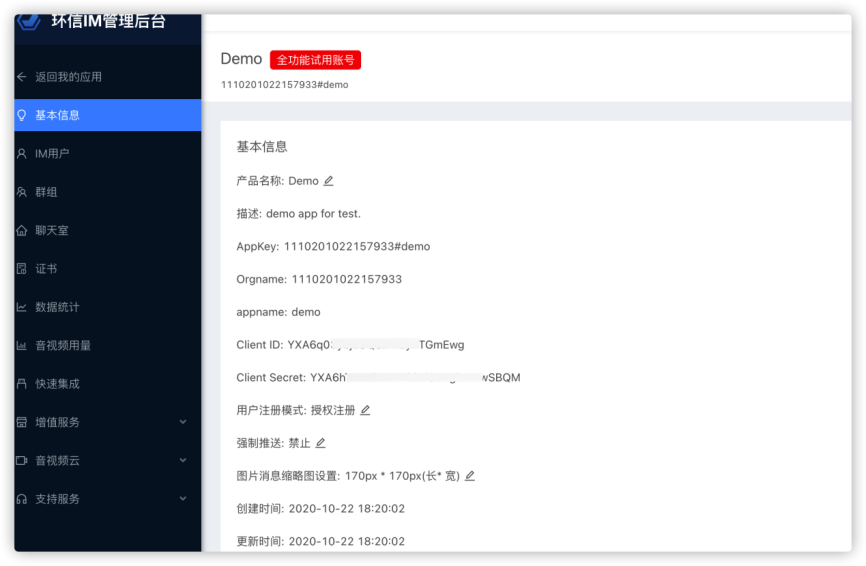Viewport: 866px width, 566px height.
Task: Click the line chart icon beside 数据统计
Action: (x=22, y=307)
